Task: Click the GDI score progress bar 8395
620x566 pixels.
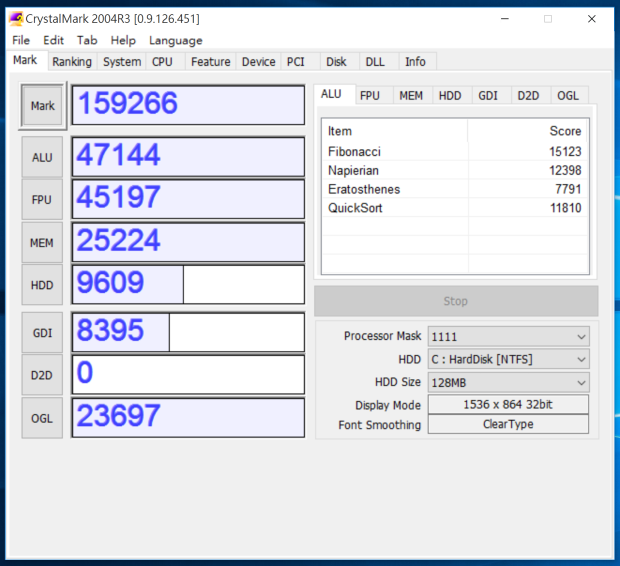Action: click(188, 333)
